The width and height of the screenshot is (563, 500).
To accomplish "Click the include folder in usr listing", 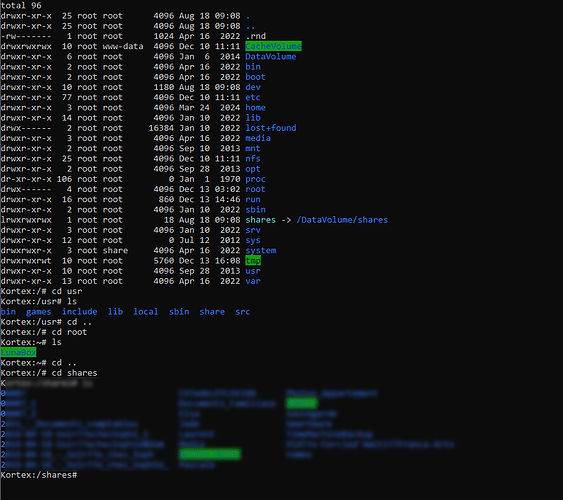I will click(80, 312).
